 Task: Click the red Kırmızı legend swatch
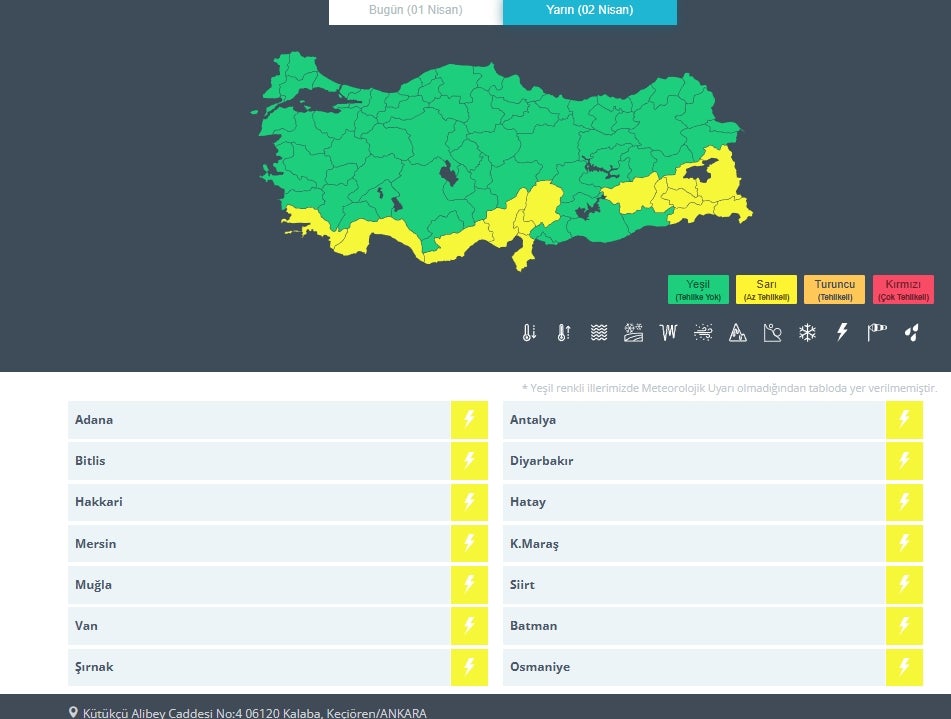(902, 289)
